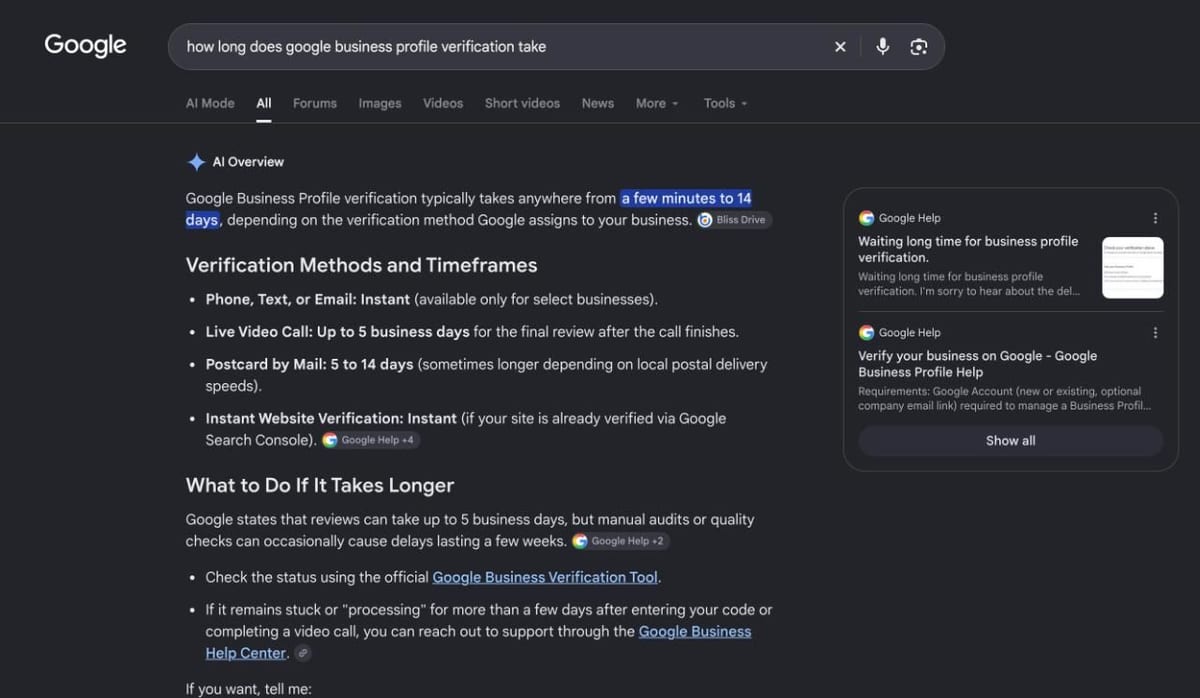Click 'Postcard by Mail: 5 to 14 days' text

[x=309, y=364]
